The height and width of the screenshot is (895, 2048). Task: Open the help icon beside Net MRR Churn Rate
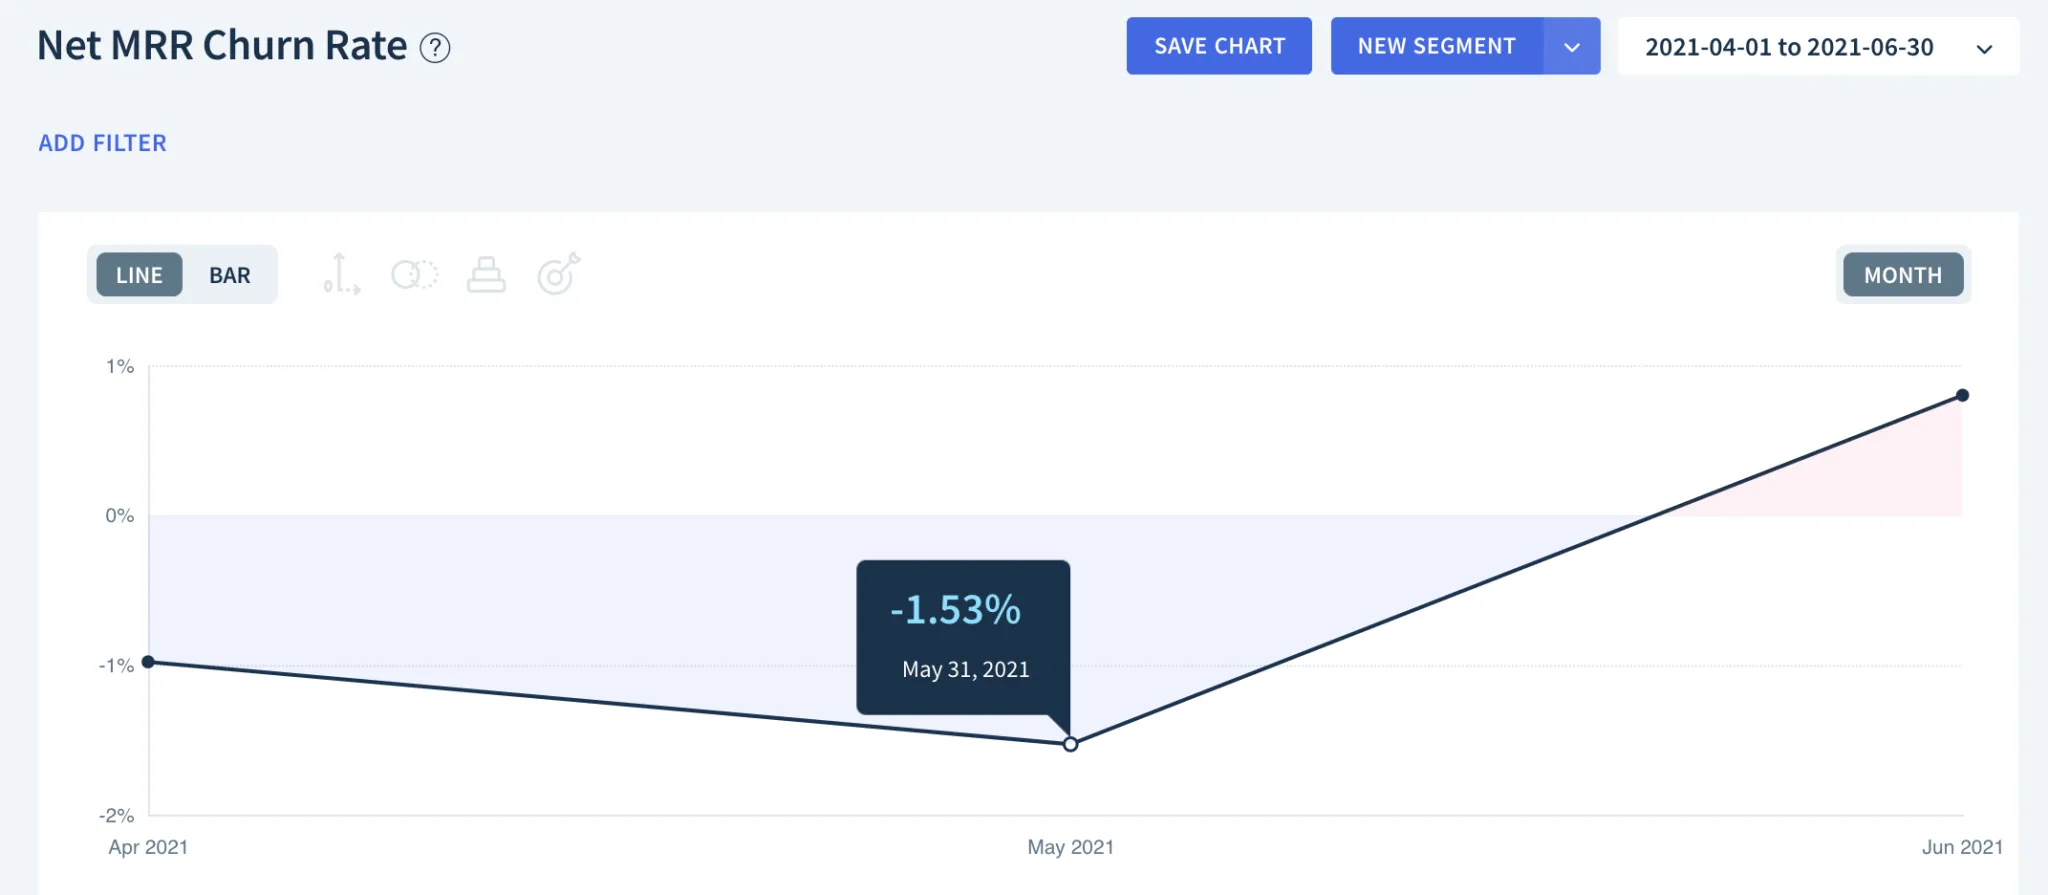(434, 48)
